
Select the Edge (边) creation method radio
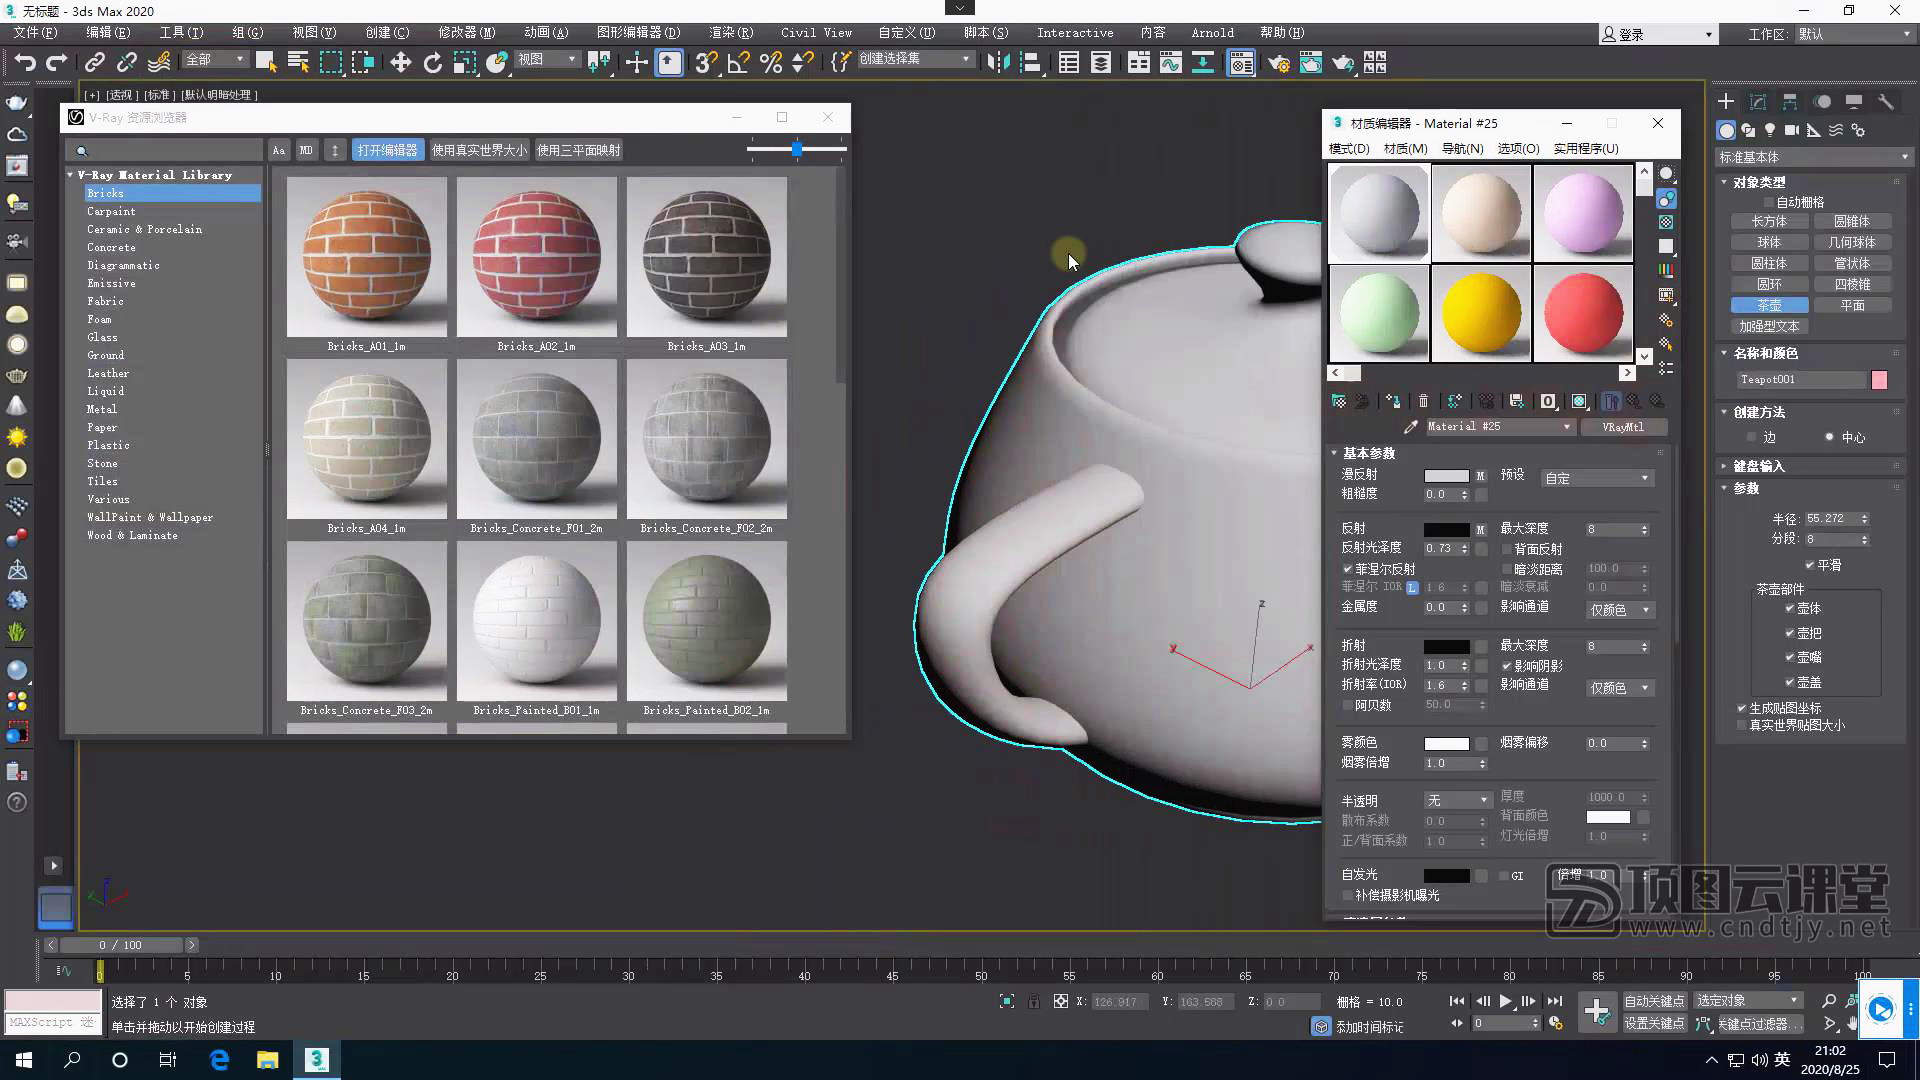pyautogui.click(x=1751, y=437)
